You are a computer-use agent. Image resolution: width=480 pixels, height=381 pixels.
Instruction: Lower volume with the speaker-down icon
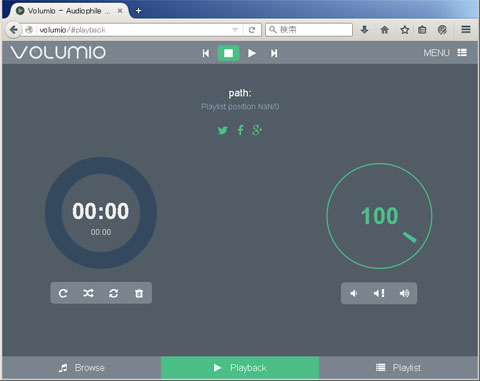click(354, 293)
